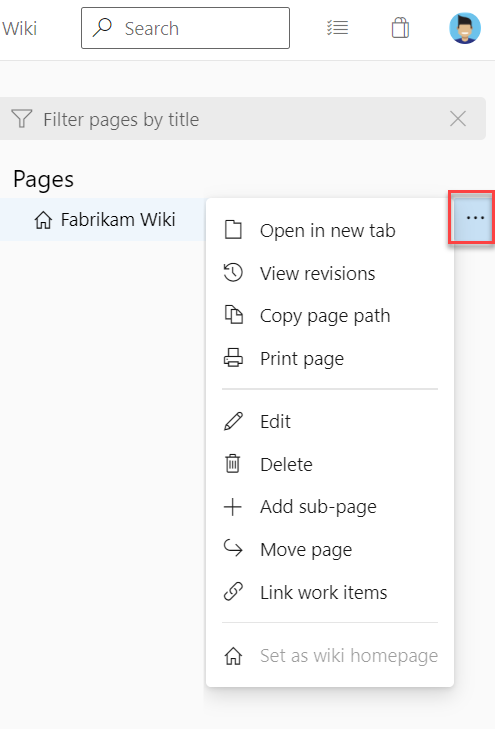Click the filter funnel icon
This screenshot has height=729, width=495.
point(21,119)
